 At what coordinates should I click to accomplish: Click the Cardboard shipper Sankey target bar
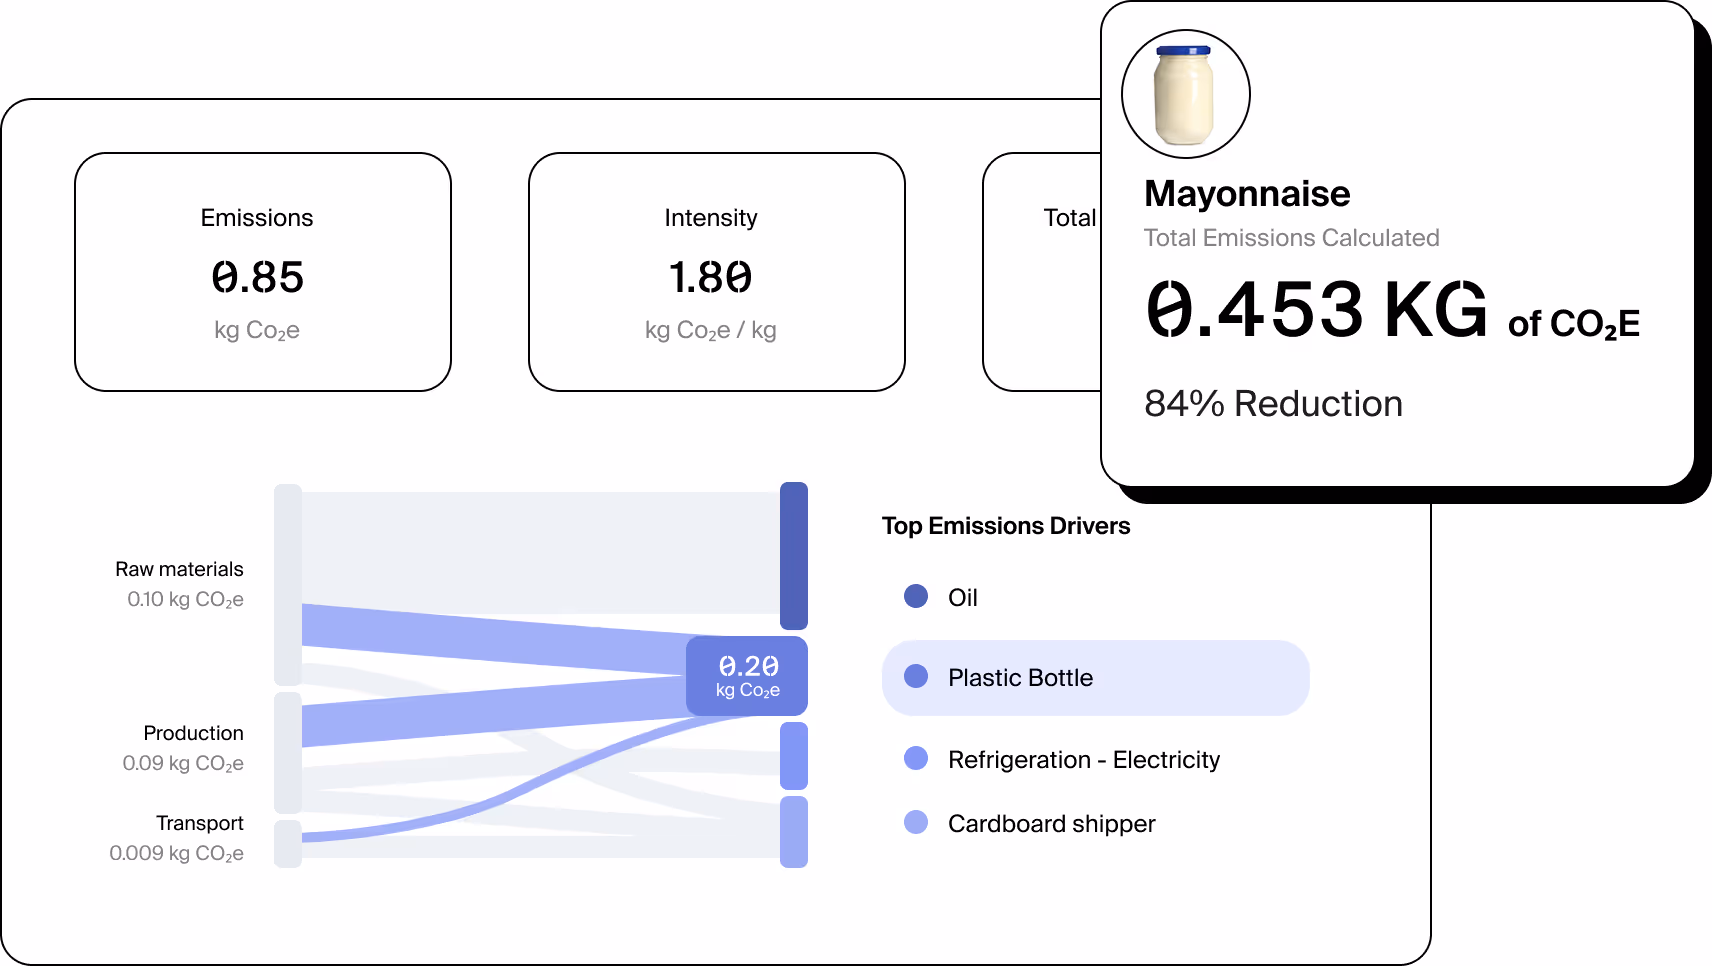(793, 832)
